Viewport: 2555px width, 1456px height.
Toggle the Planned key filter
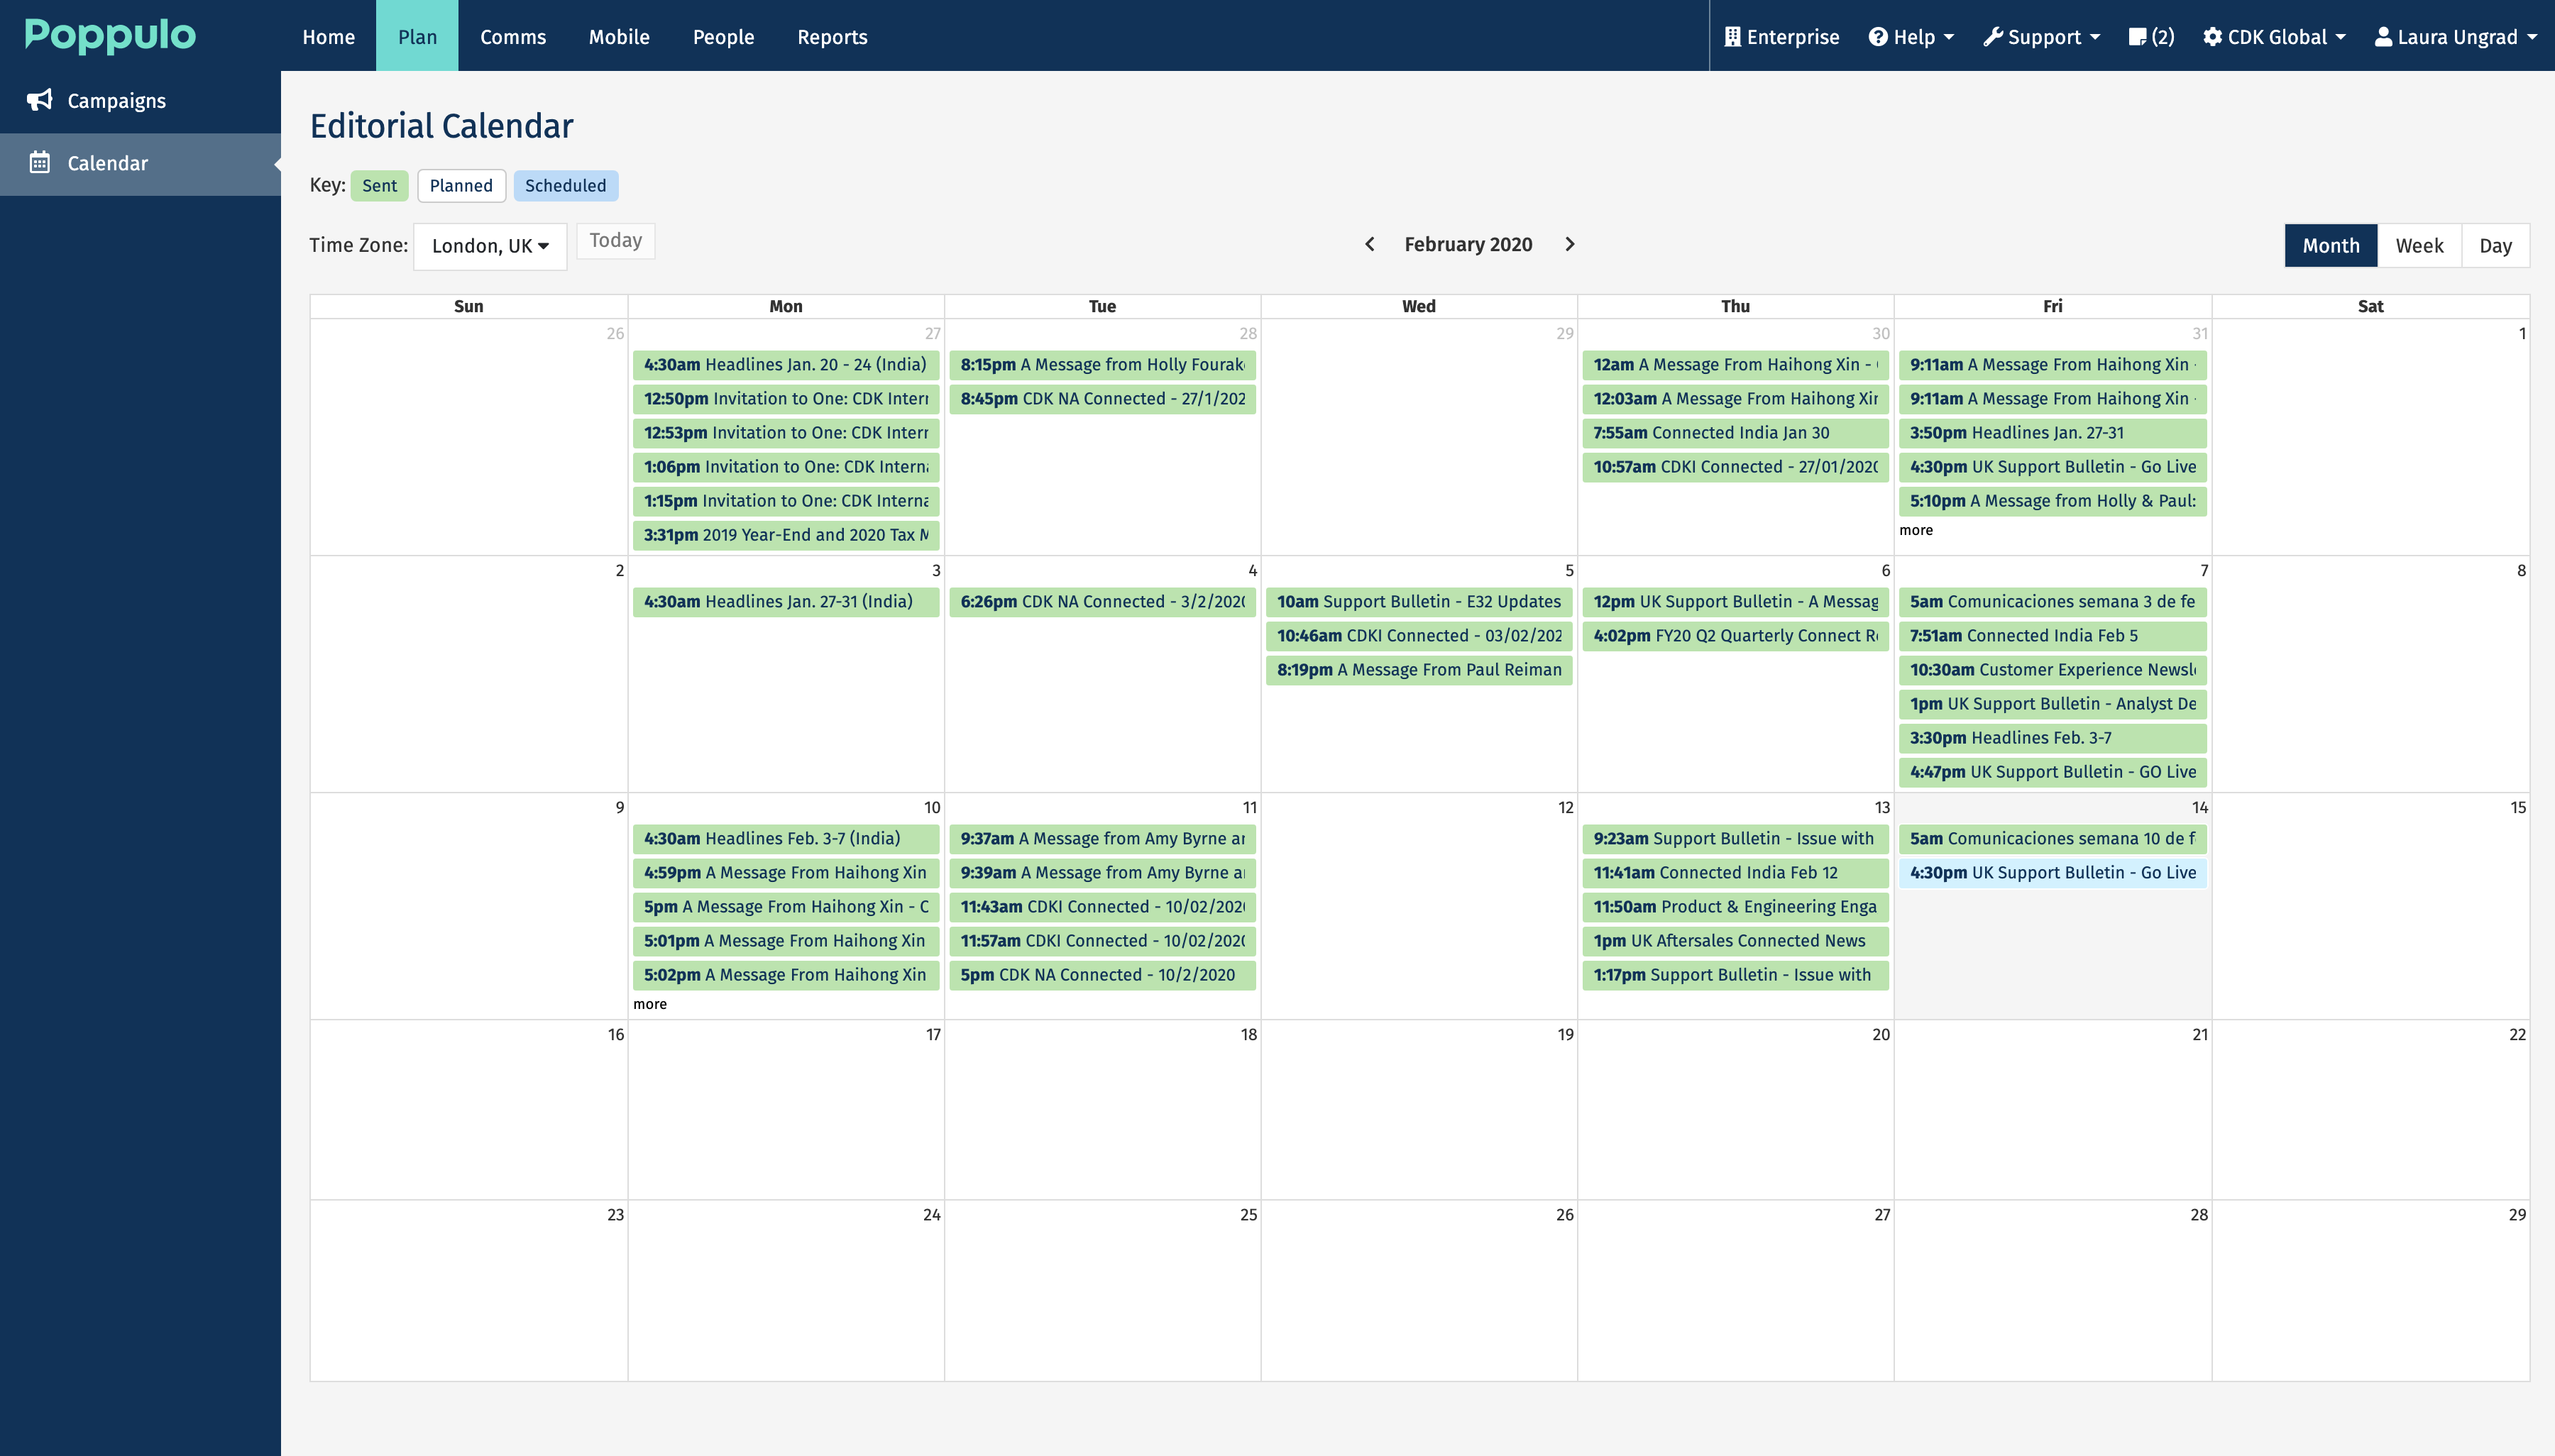click(461, 185)
